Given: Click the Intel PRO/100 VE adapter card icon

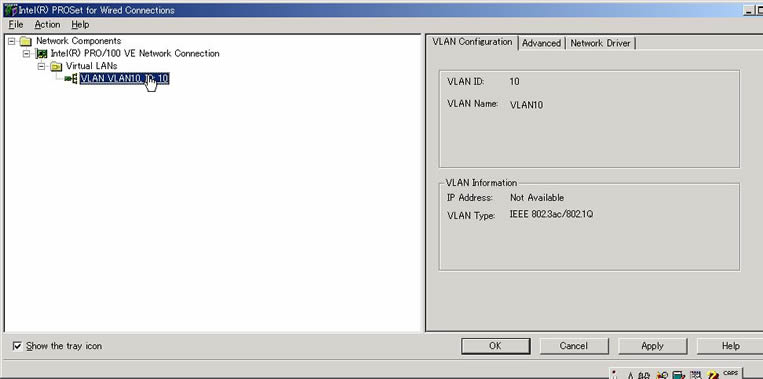Looking at the screenshot, I should [x=42, y=54].
